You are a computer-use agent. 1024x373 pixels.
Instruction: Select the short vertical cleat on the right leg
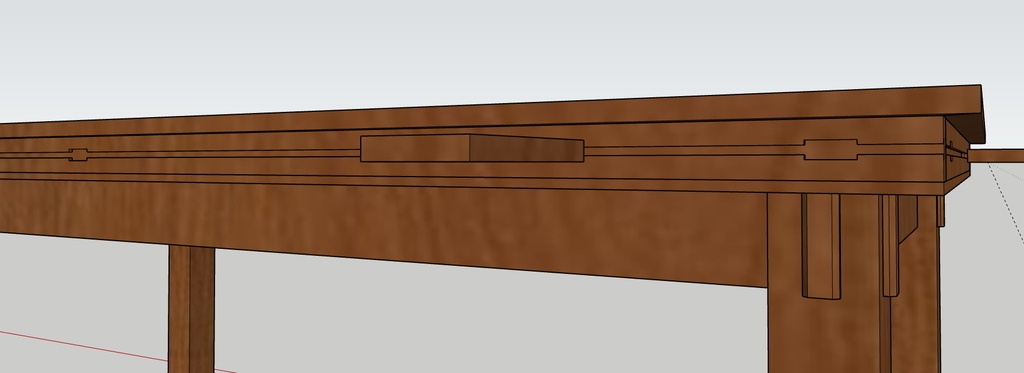click(821, 246)
